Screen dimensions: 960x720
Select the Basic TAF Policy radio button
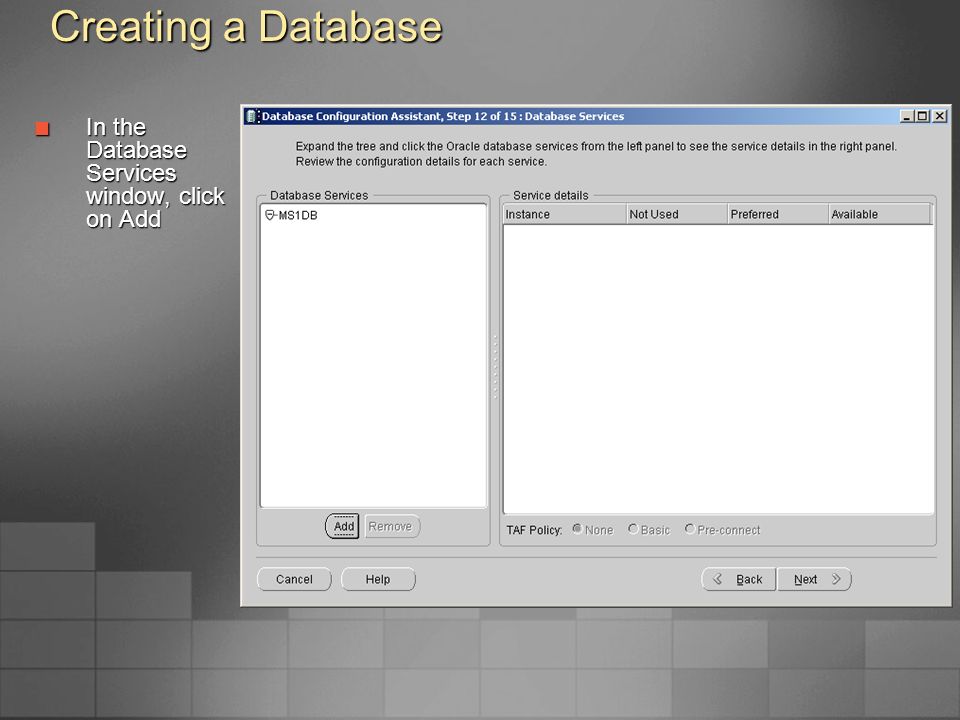click(633, 529)
